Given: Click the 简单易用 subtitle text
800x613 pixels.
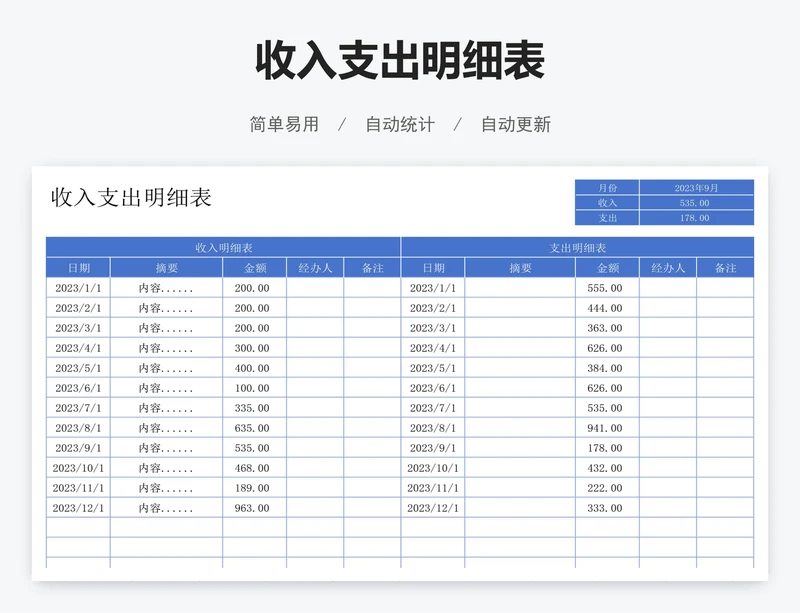Looking at the screenshot, I should tap(284, 125).
